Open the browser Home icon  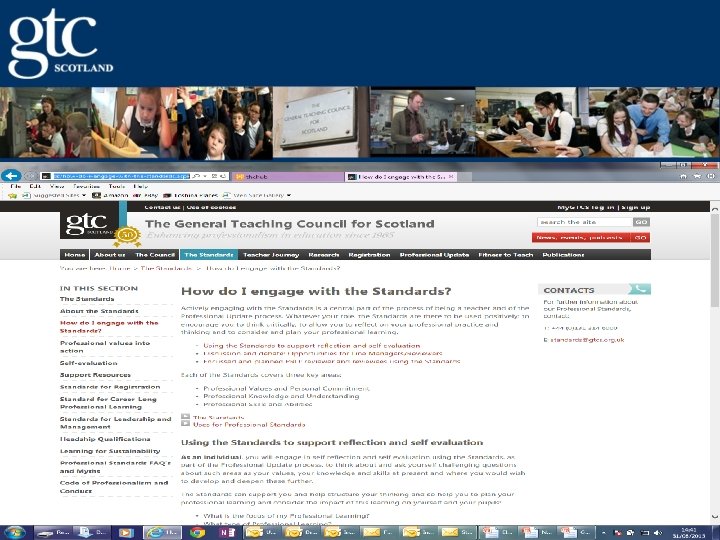tap(683, 176)
